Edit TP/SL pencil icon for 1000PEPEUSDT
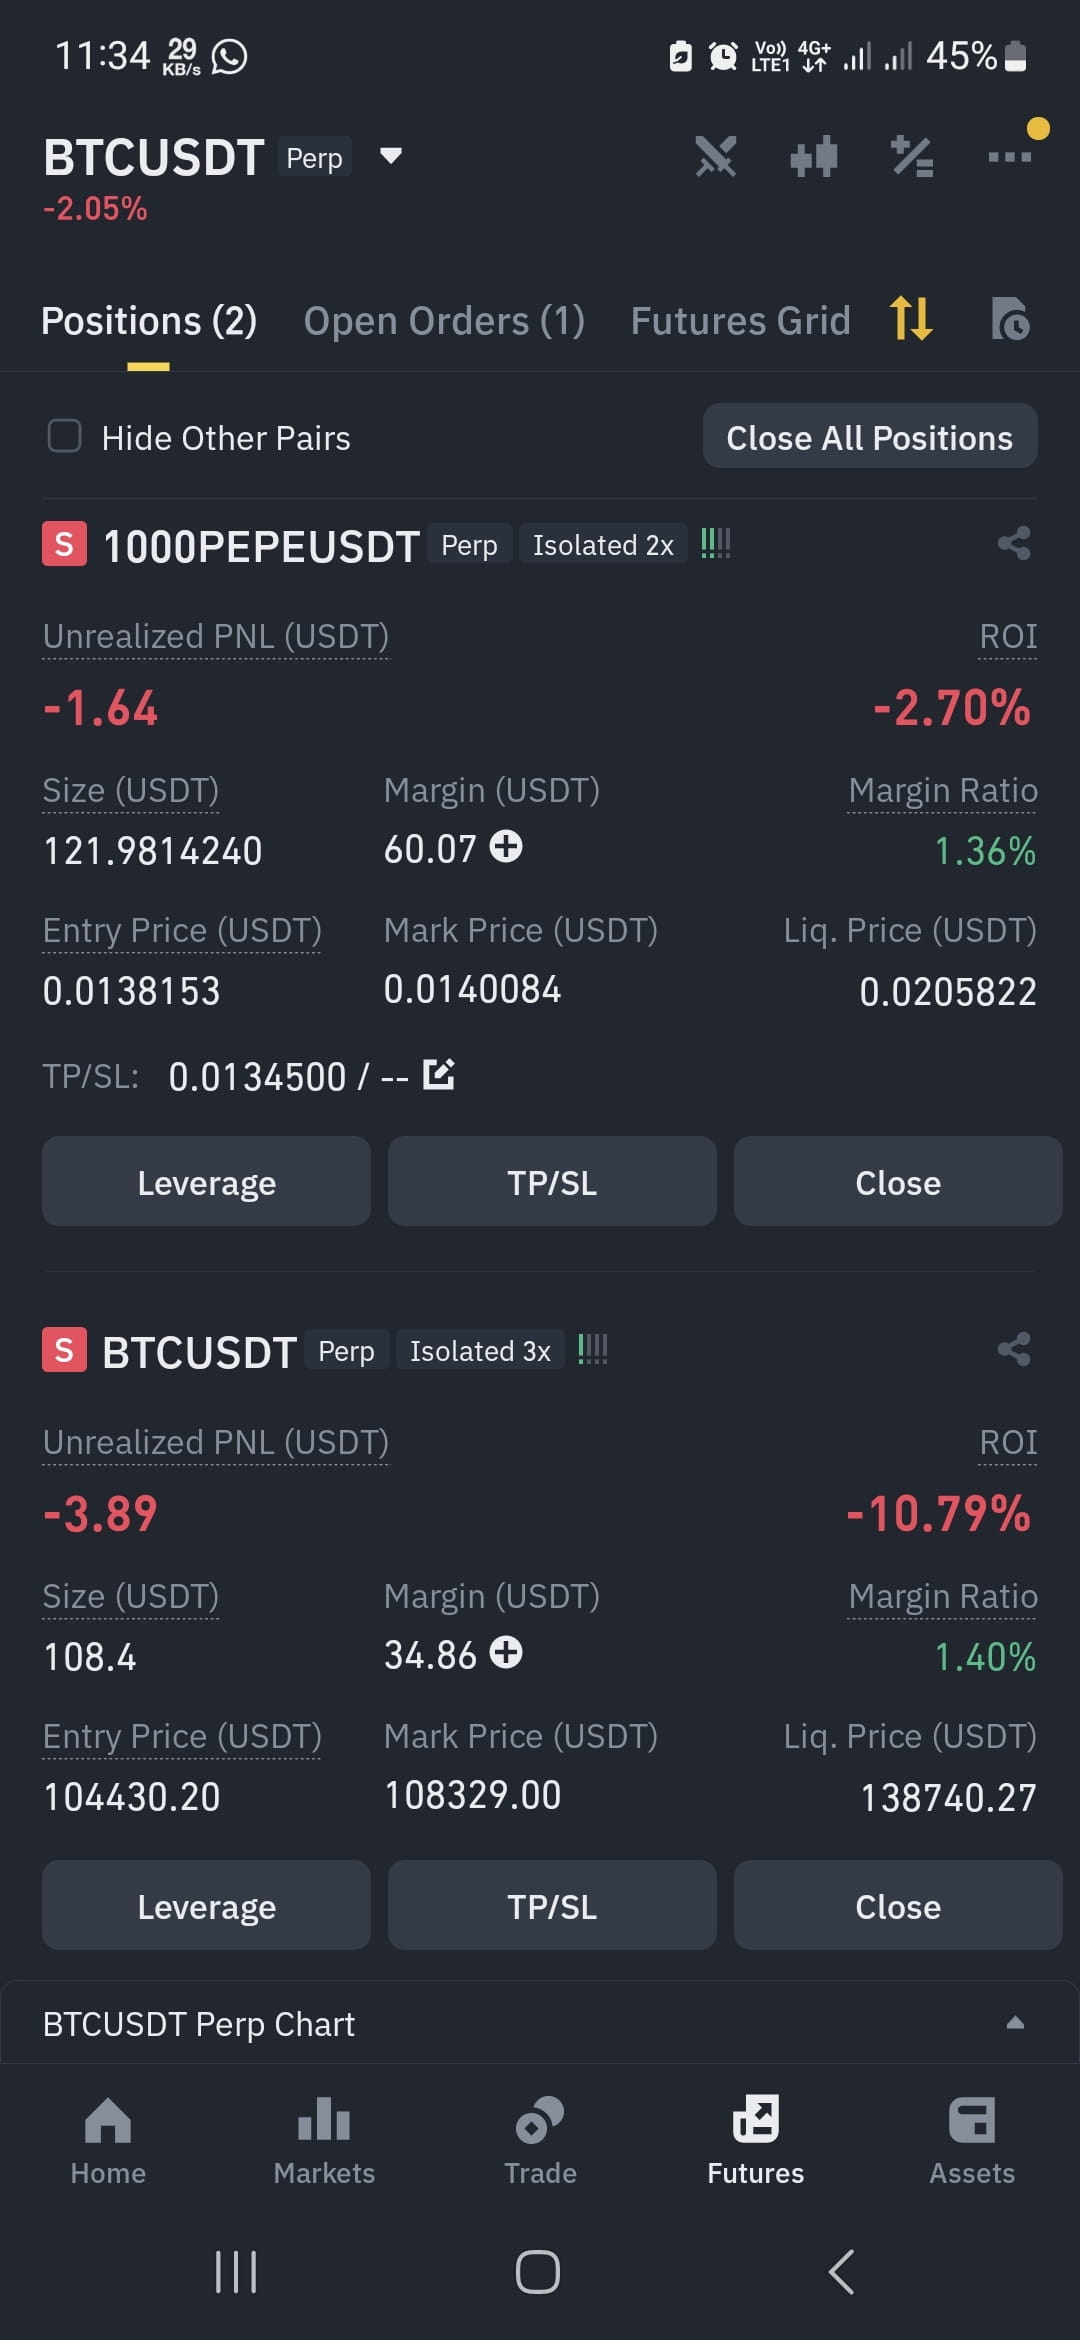Screen dimensions: 1080x2340 tap(439, 1074)
